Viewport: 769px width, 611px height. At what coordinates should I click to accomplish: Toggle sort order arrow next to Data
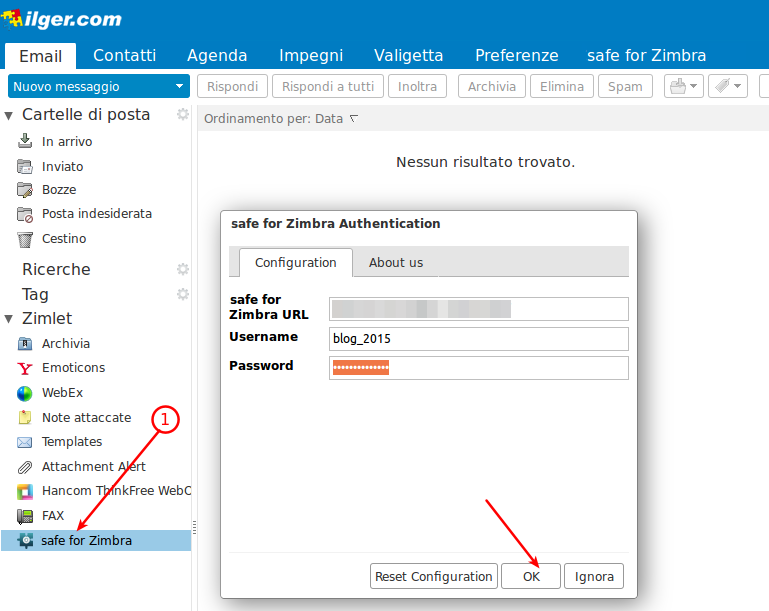tap(354, 119)
